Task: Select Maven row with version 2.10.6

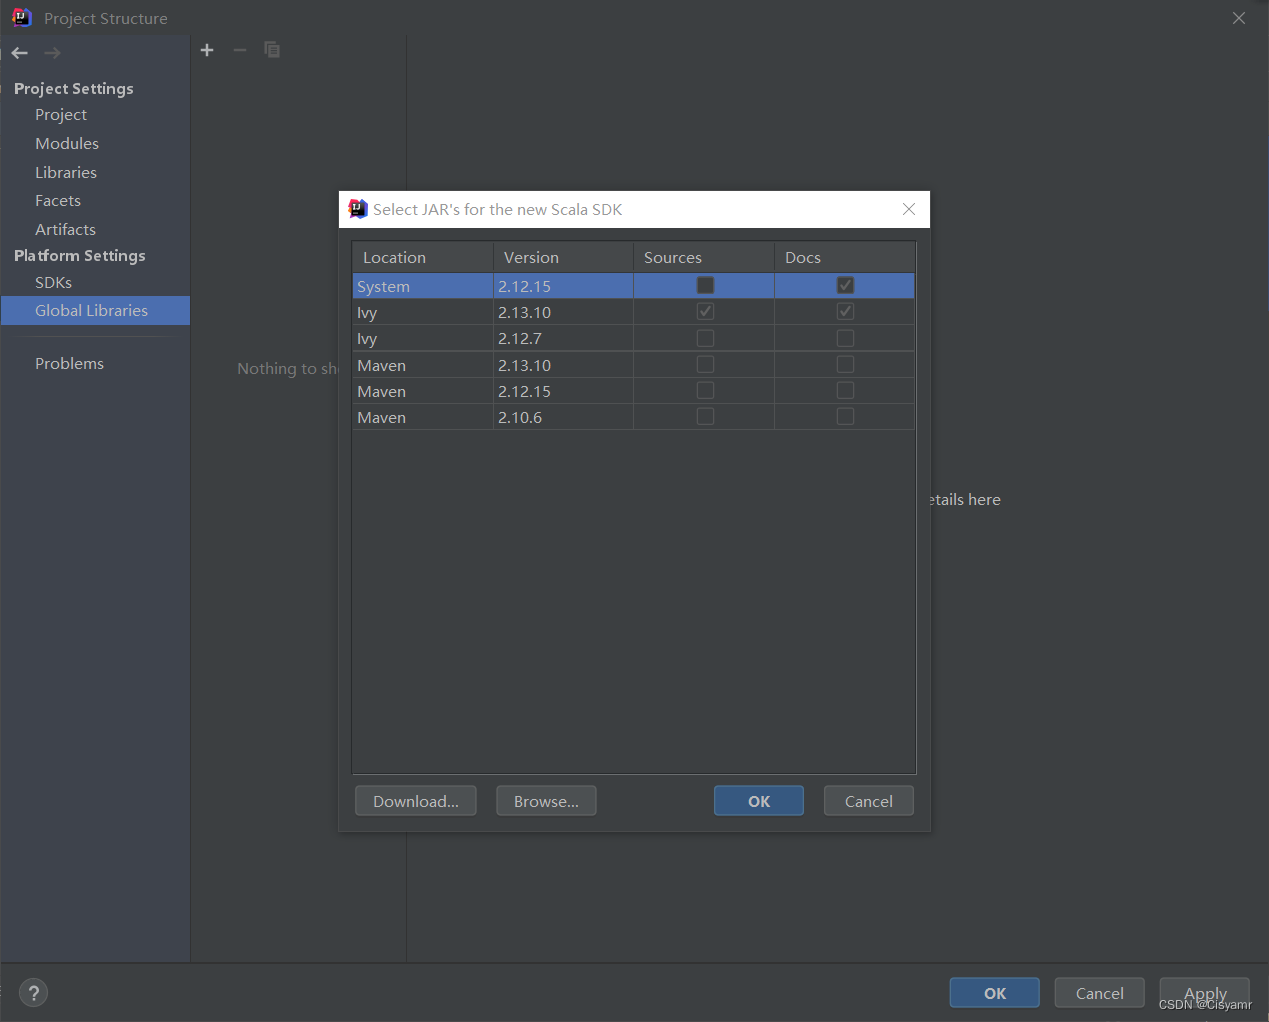Action: pos(634,417)
